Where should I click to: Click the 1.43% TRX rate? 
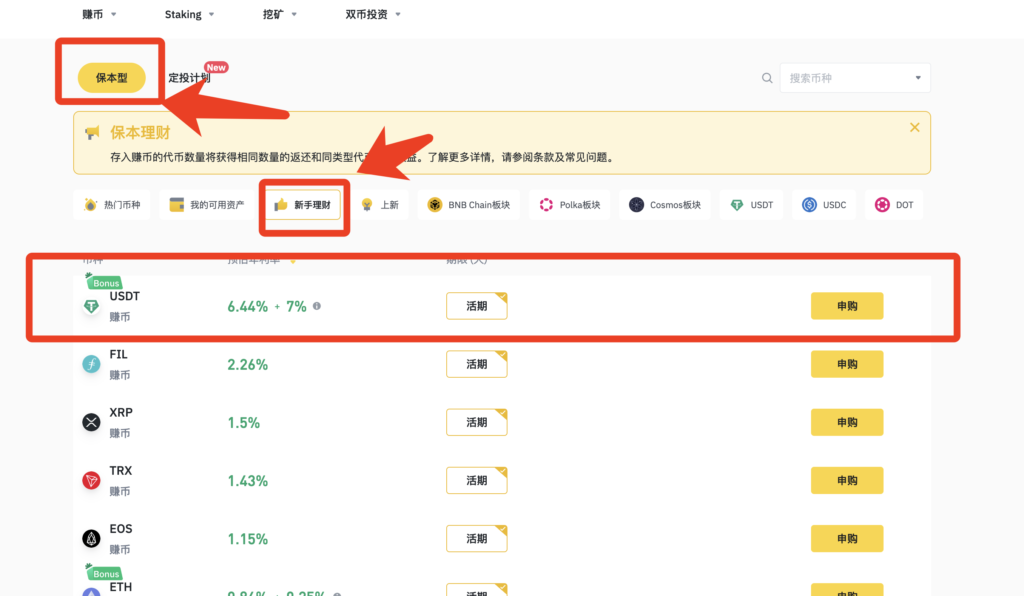tap(248, 481)
